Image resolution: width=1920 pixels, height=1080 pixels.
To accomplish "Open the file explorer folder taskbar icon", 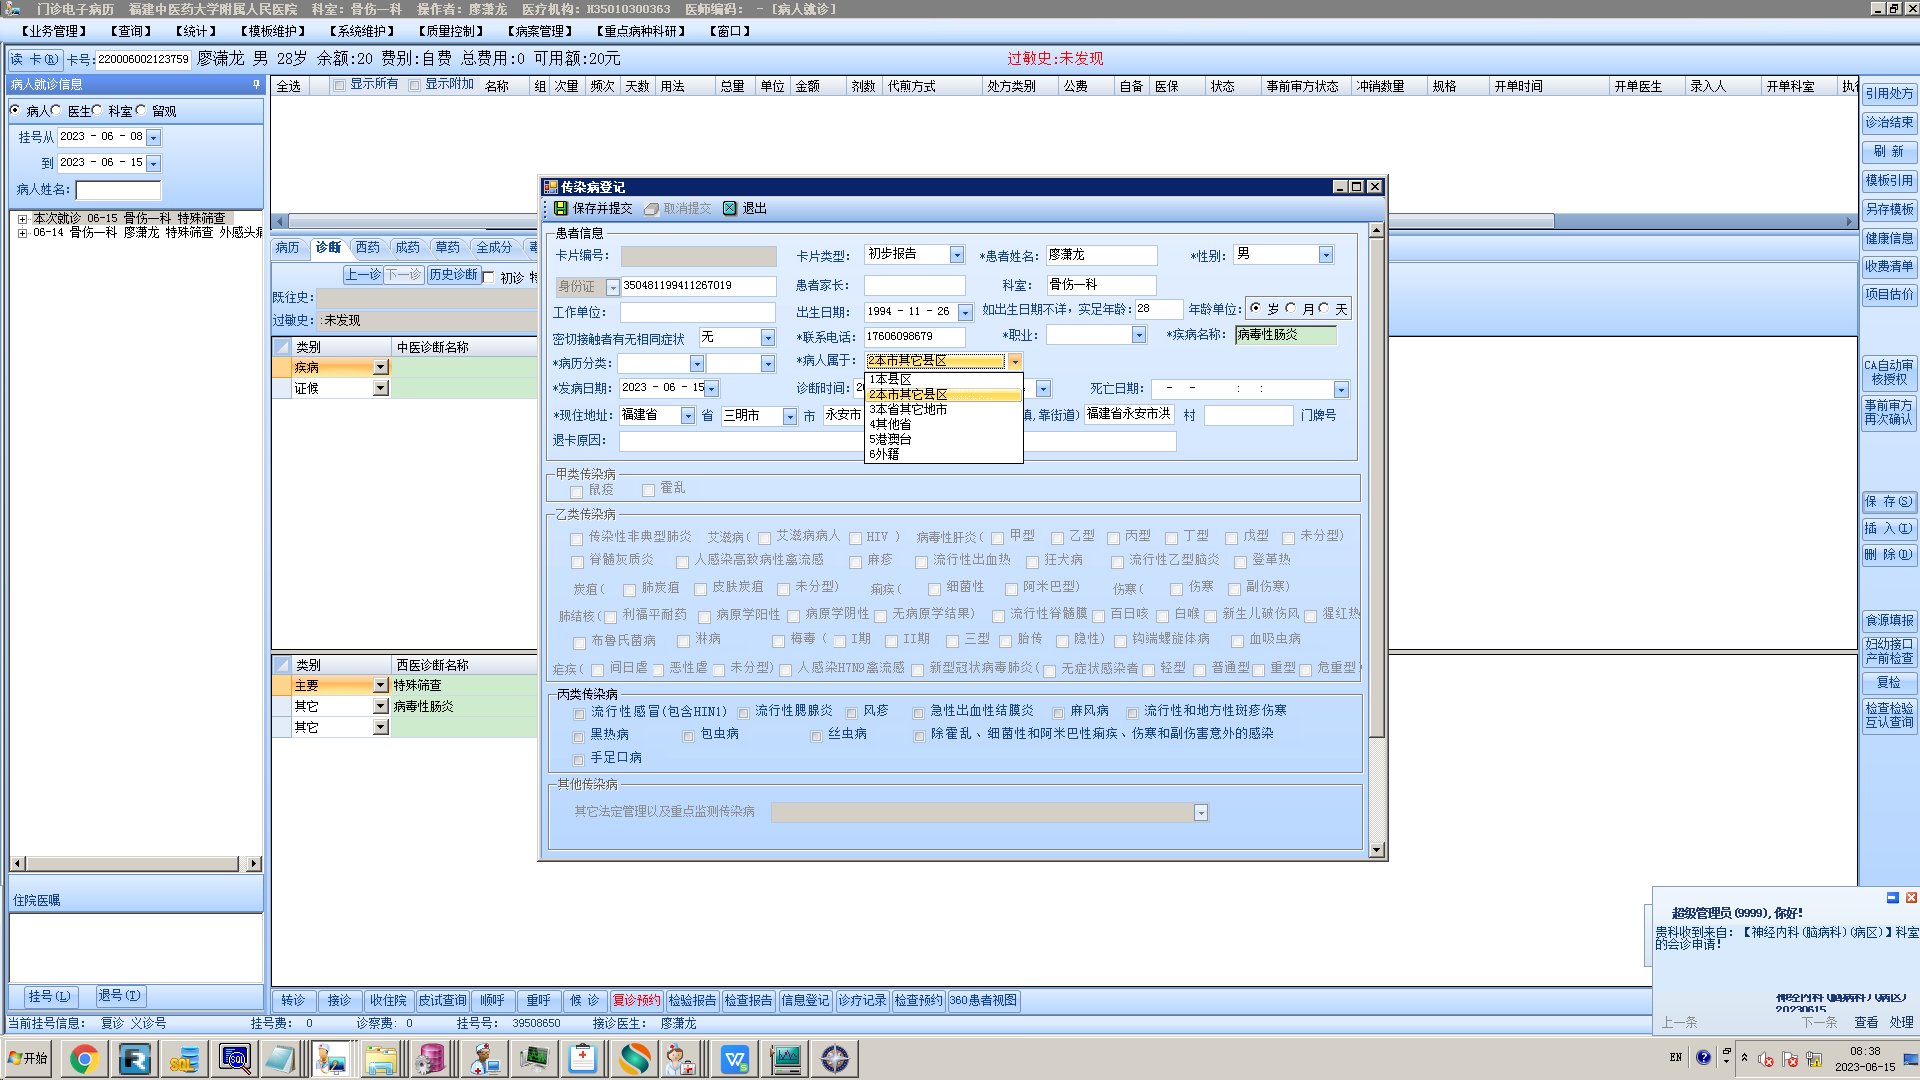I will point(380,1058).
